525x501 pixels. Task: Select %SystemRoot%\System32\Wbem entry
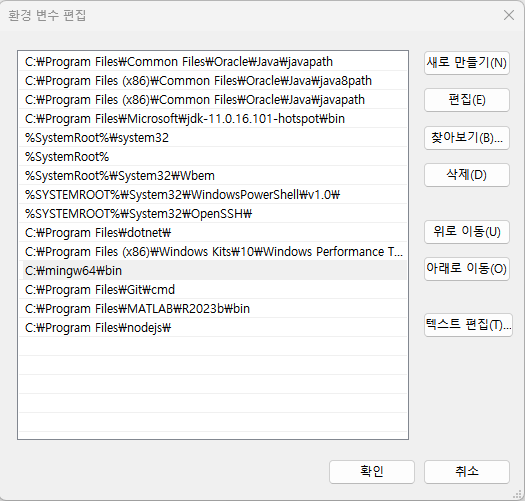click(213, 176)
